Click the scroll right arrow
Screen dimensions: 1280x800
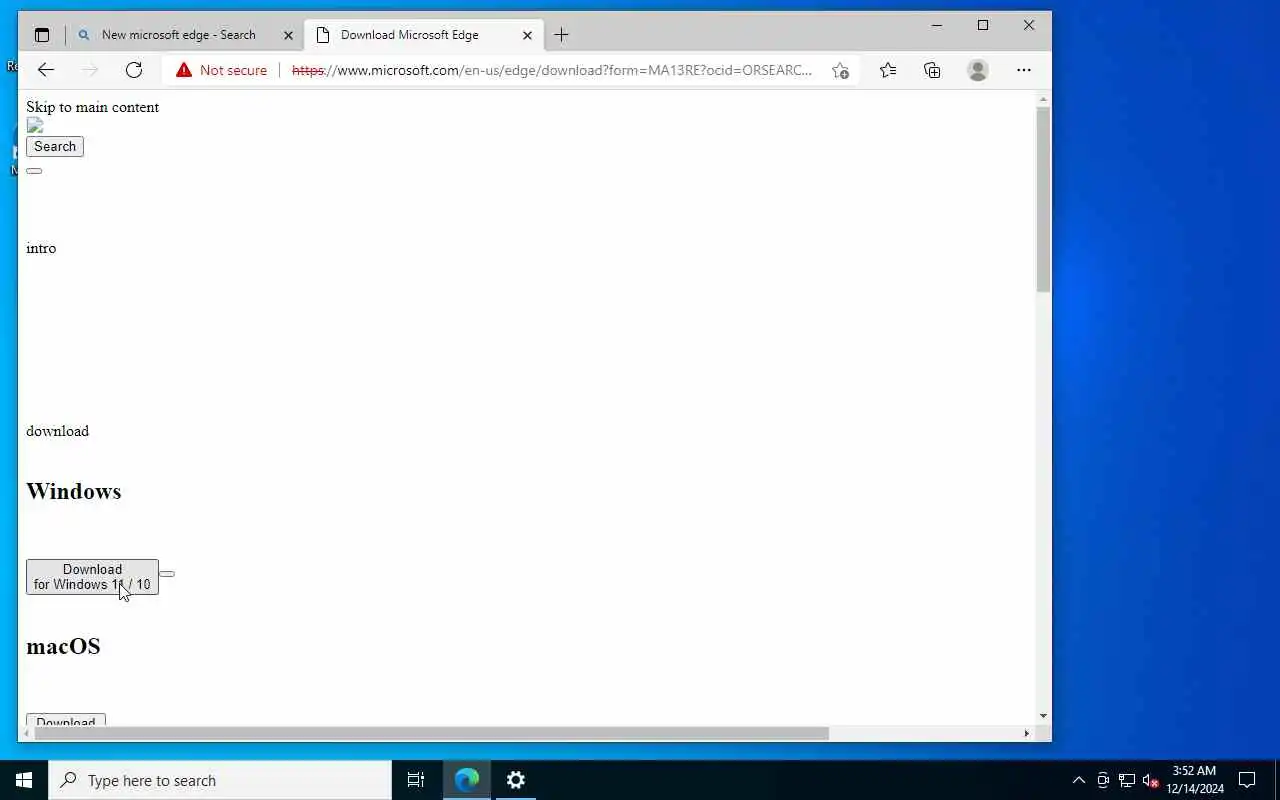[1026, 733]
